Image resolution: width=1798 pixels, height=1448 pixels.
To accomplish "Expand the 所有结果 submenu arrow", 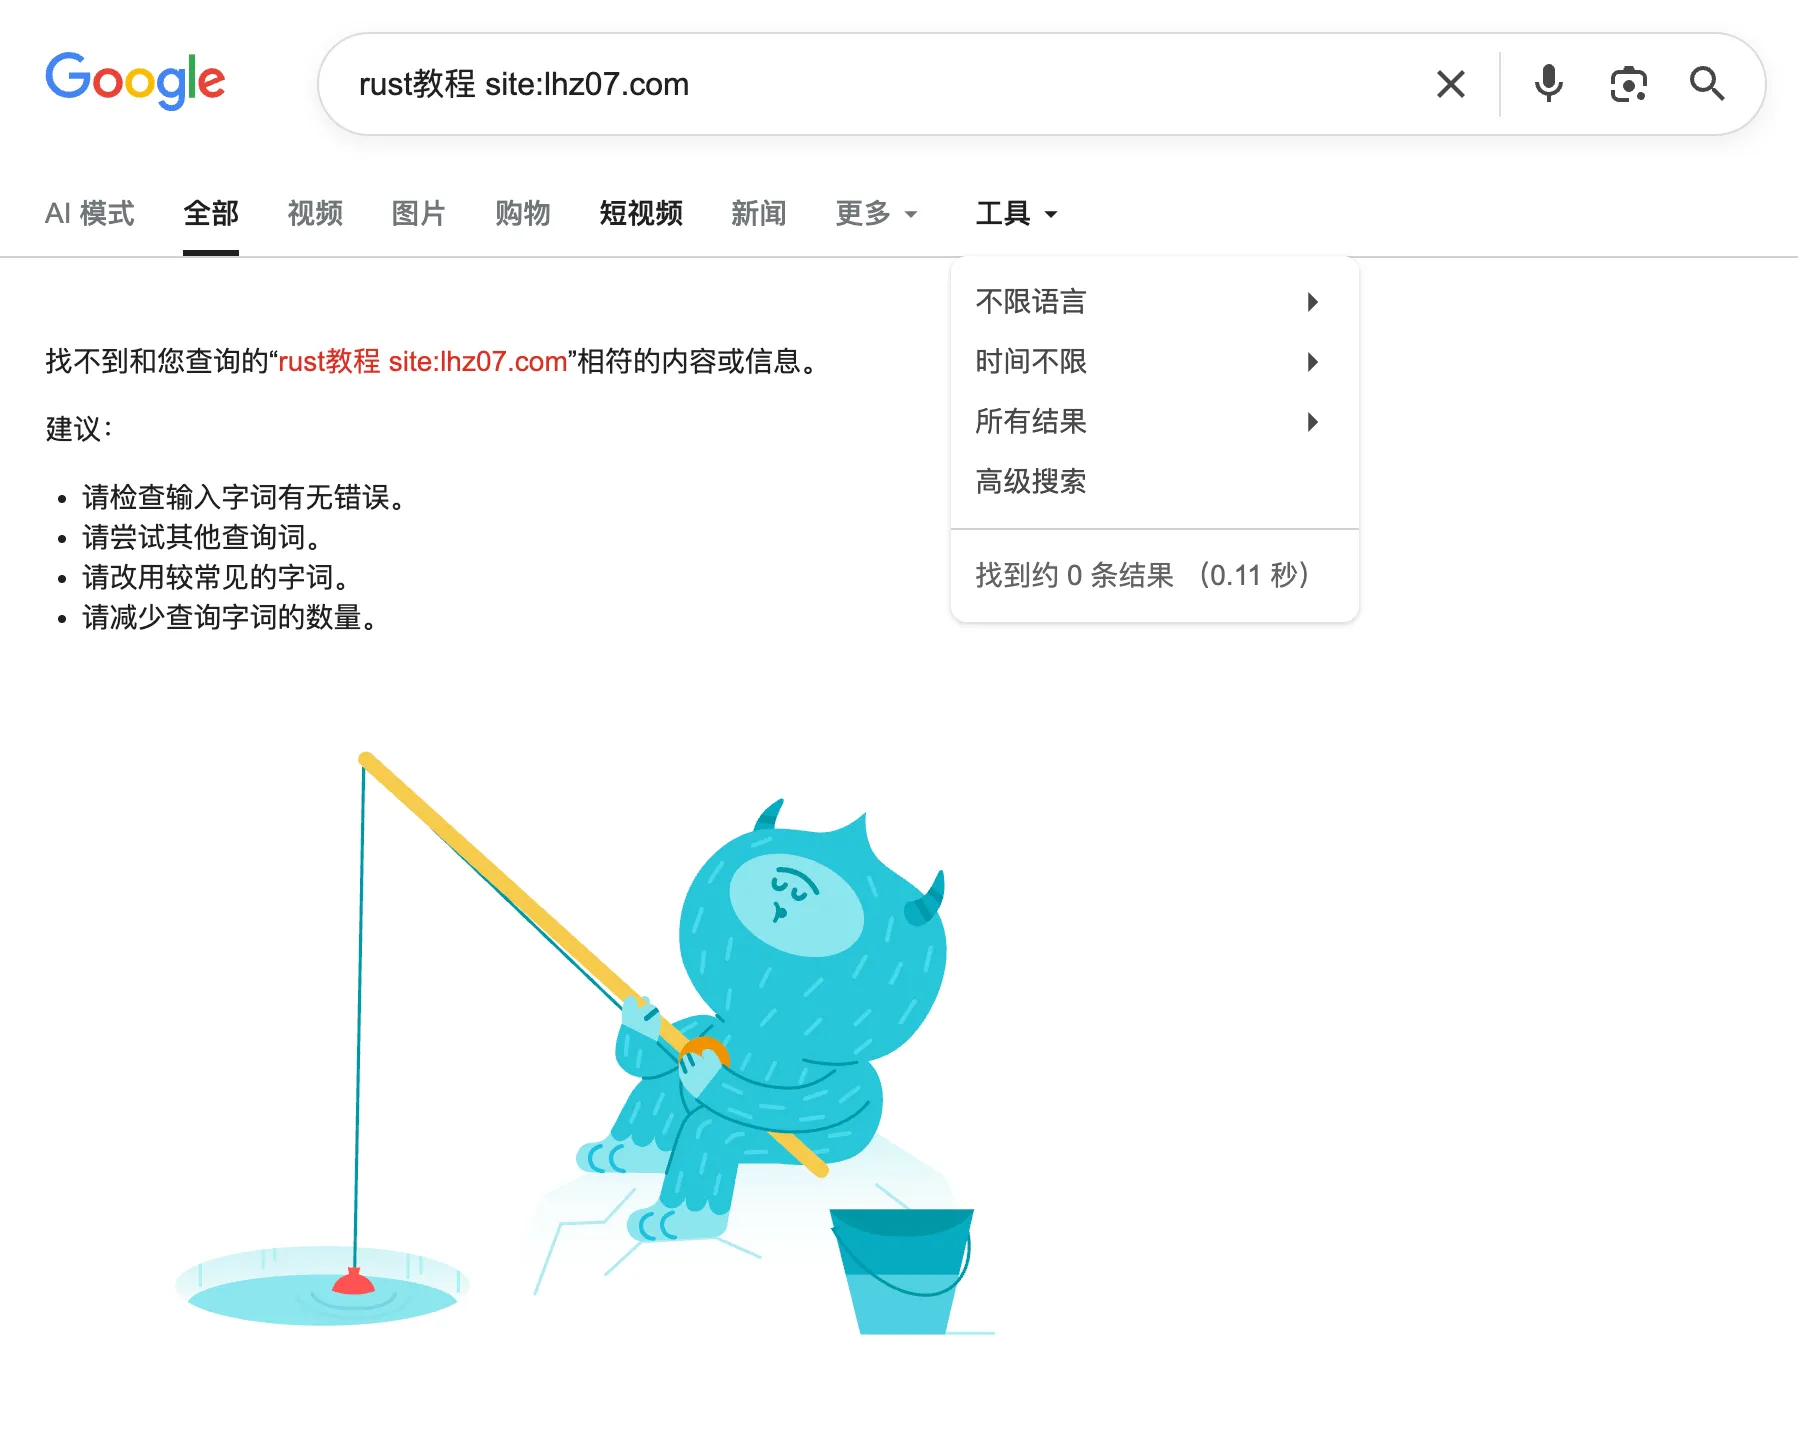I will coord(1313,422).
